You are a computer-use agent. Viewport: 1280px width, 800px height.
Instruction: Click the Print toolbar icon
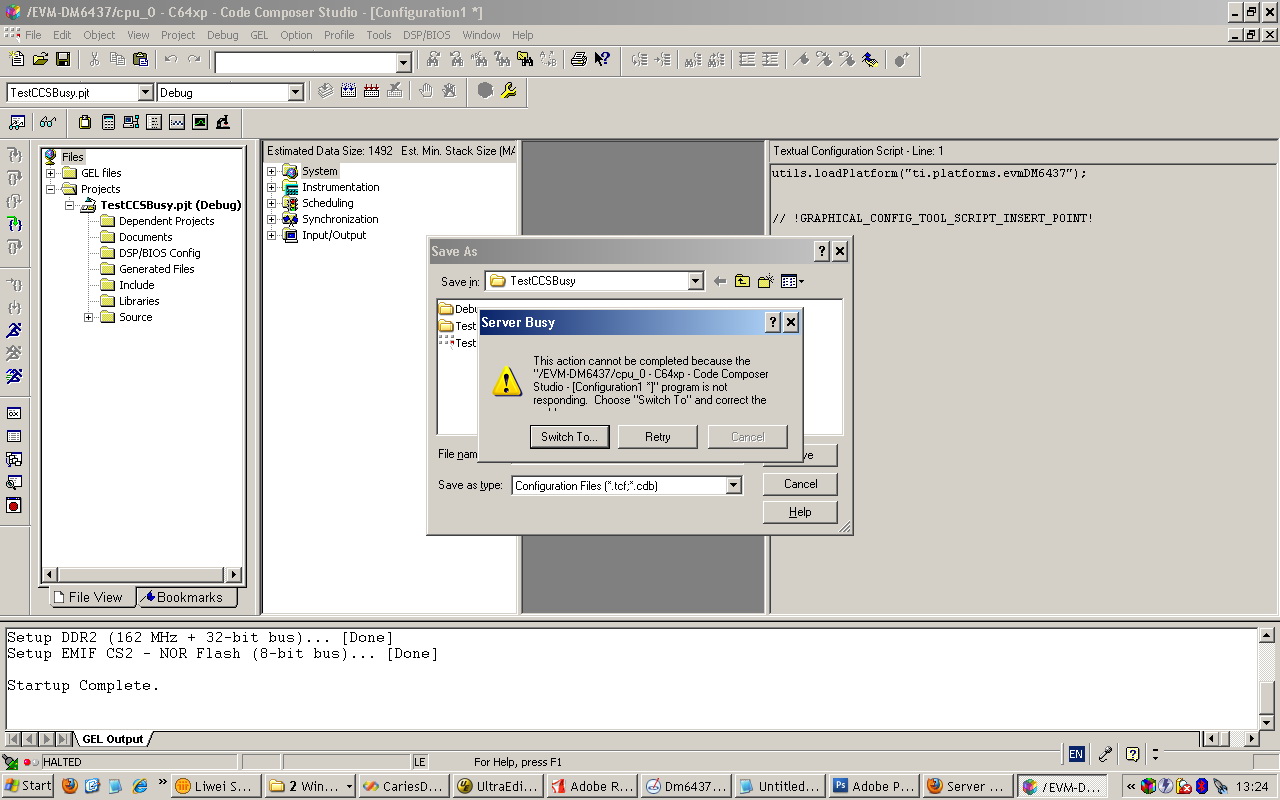click(578, 59)
